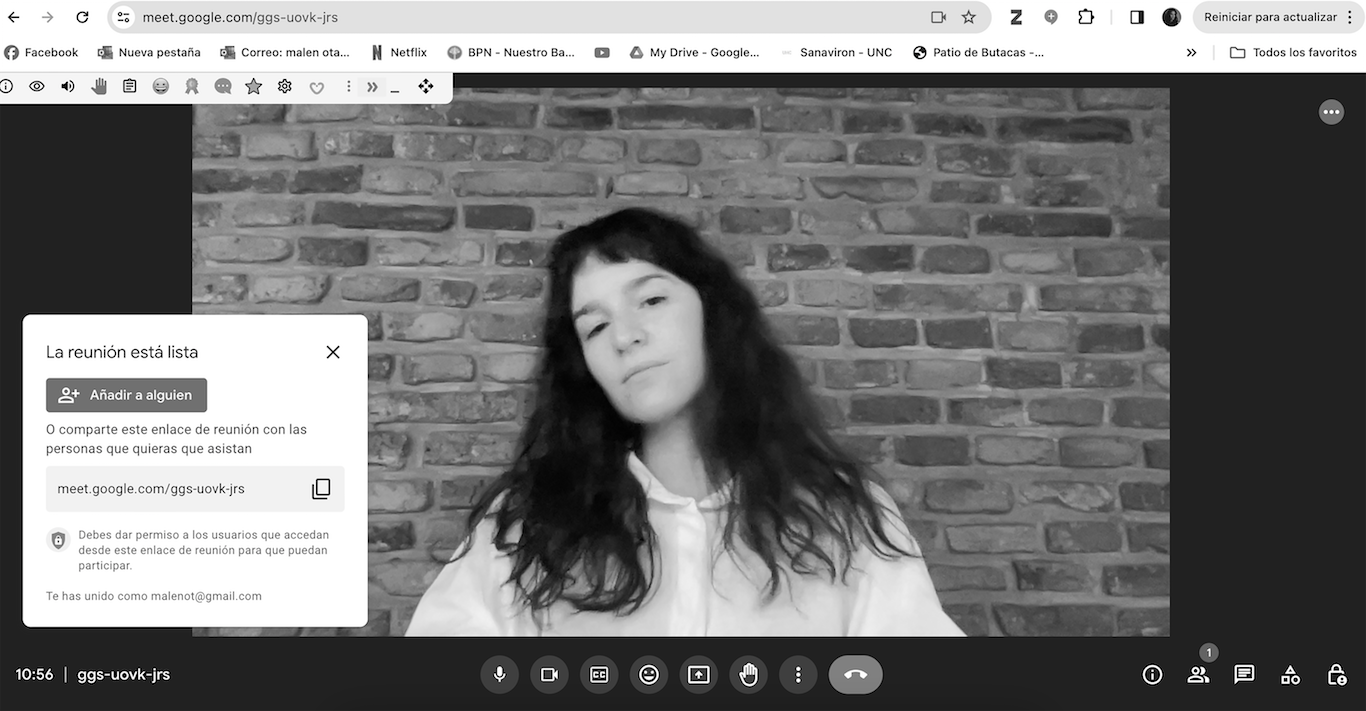Expand extension toolbar with double chevron
The image size is (1366, 711).
tap(372, 87)
